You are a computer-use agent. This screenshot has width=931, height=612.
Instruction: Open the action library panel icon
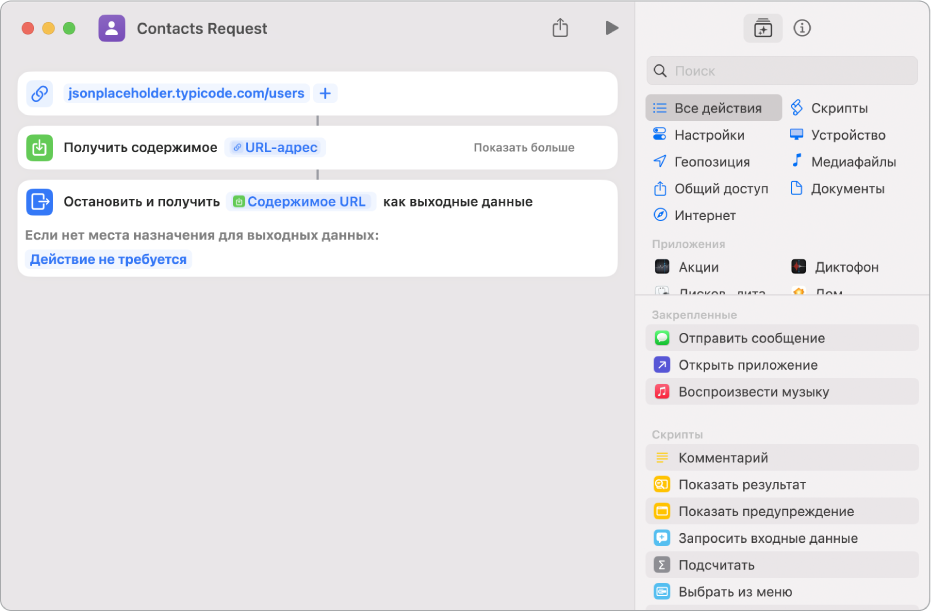[x=763, y=28]
